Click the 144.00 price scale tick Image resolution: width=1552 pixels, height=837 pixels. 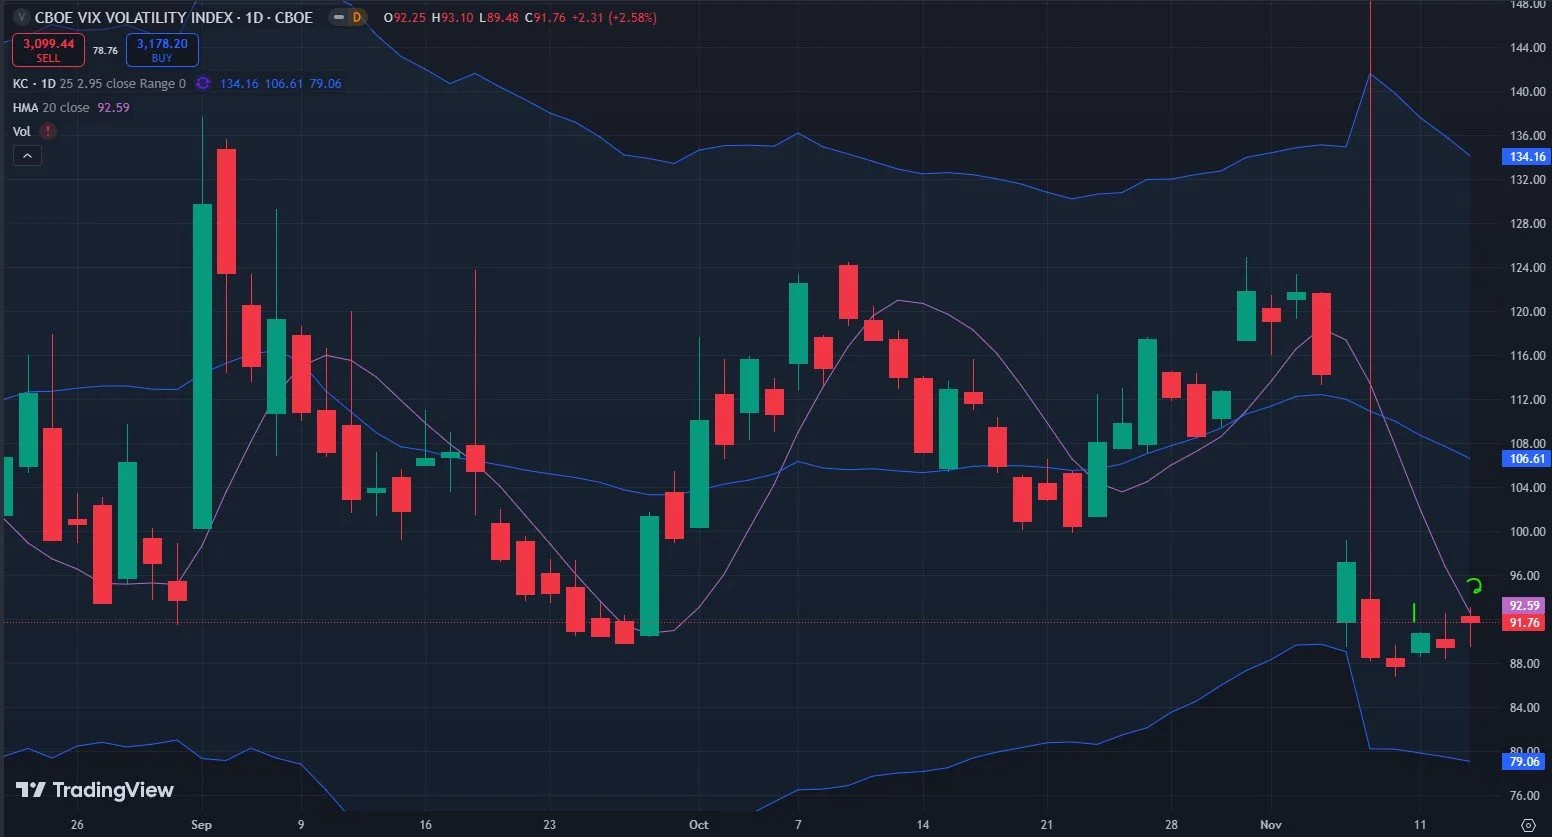[x=1527, y=48]
